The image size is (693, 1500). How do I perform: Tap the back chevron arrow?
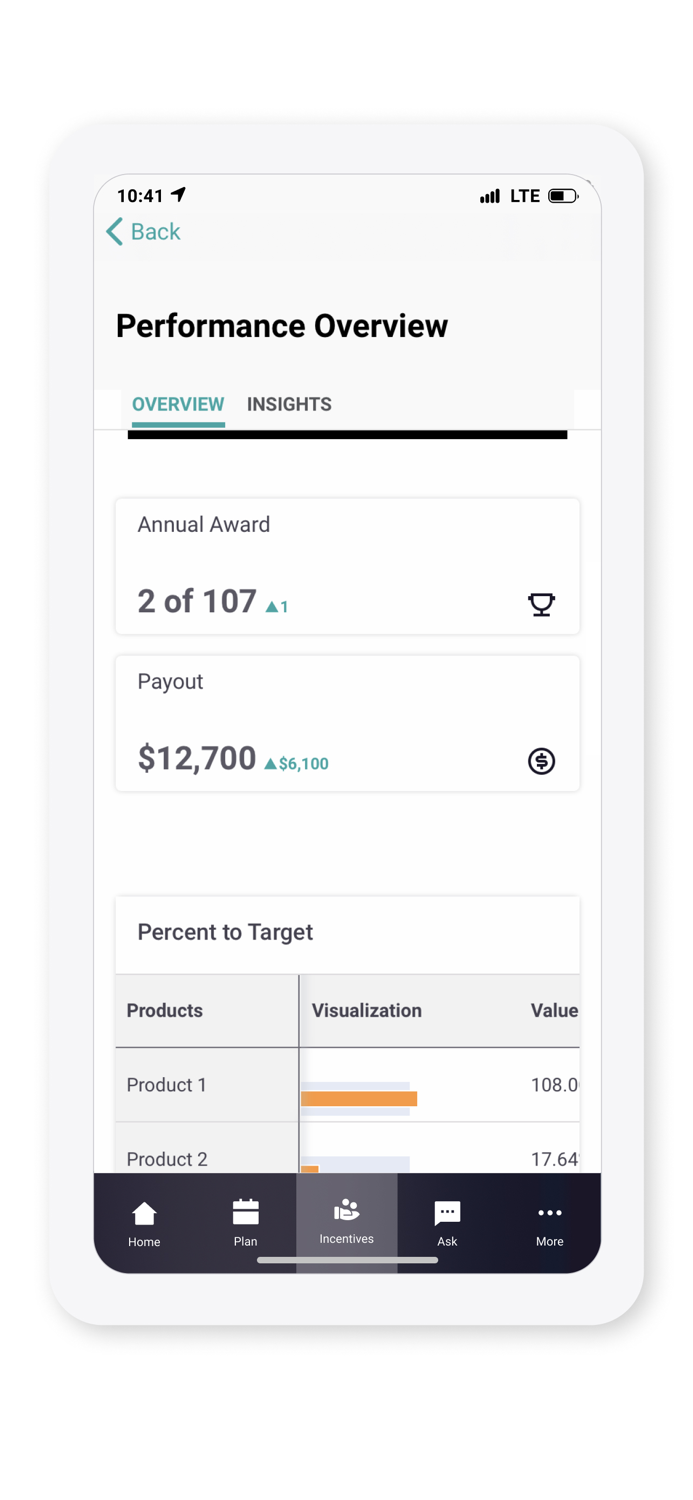click(x=113, y=231)
